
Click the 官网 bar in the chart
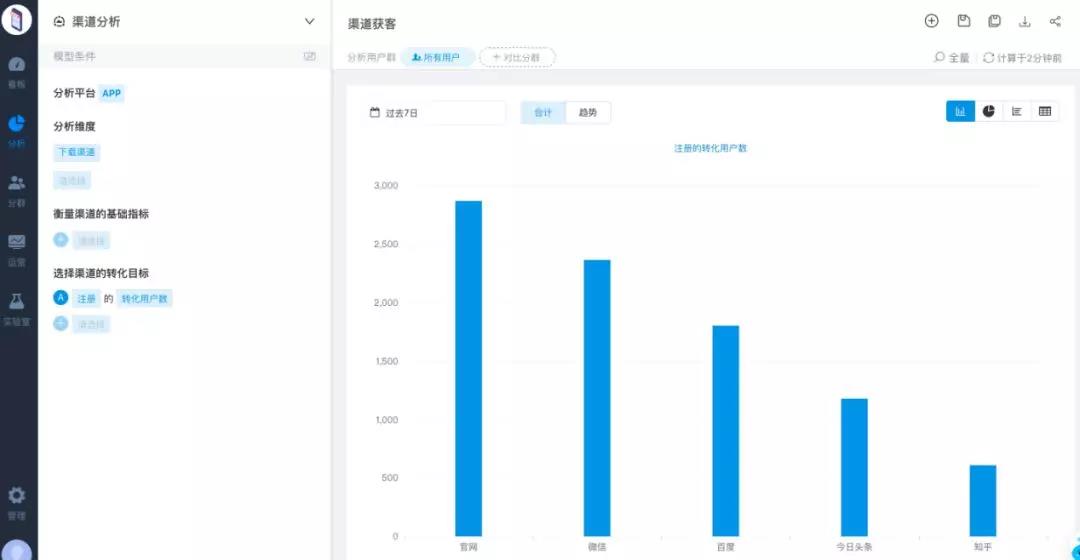(468, 369)
